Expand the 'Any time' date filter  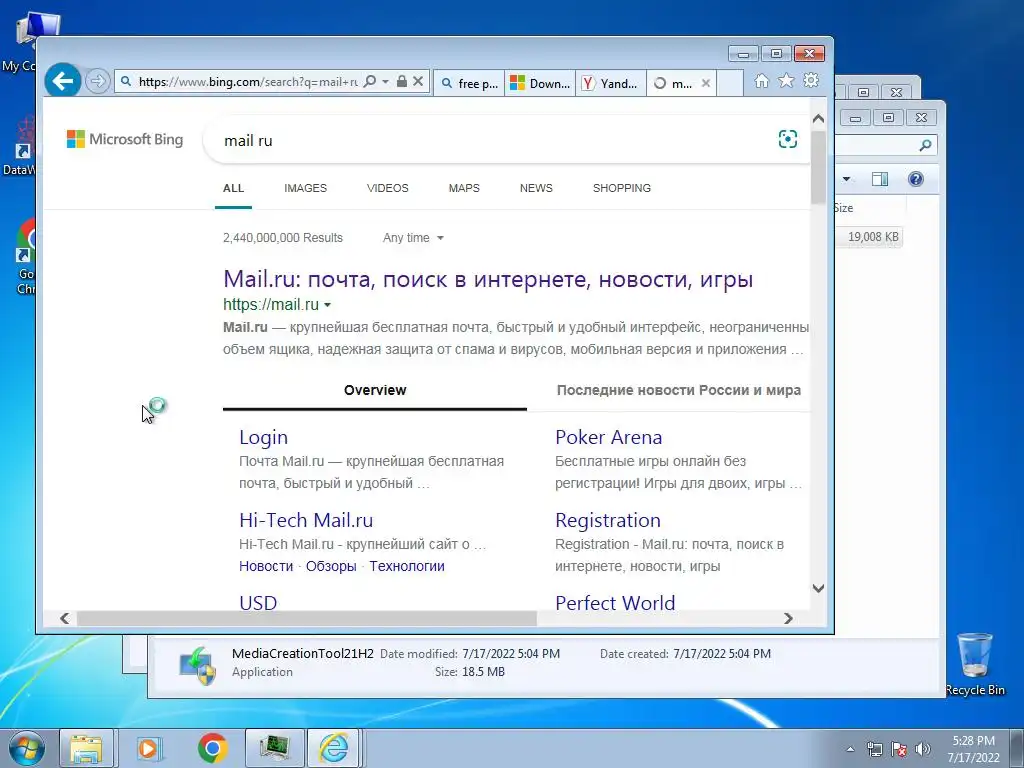click(413, 238)
